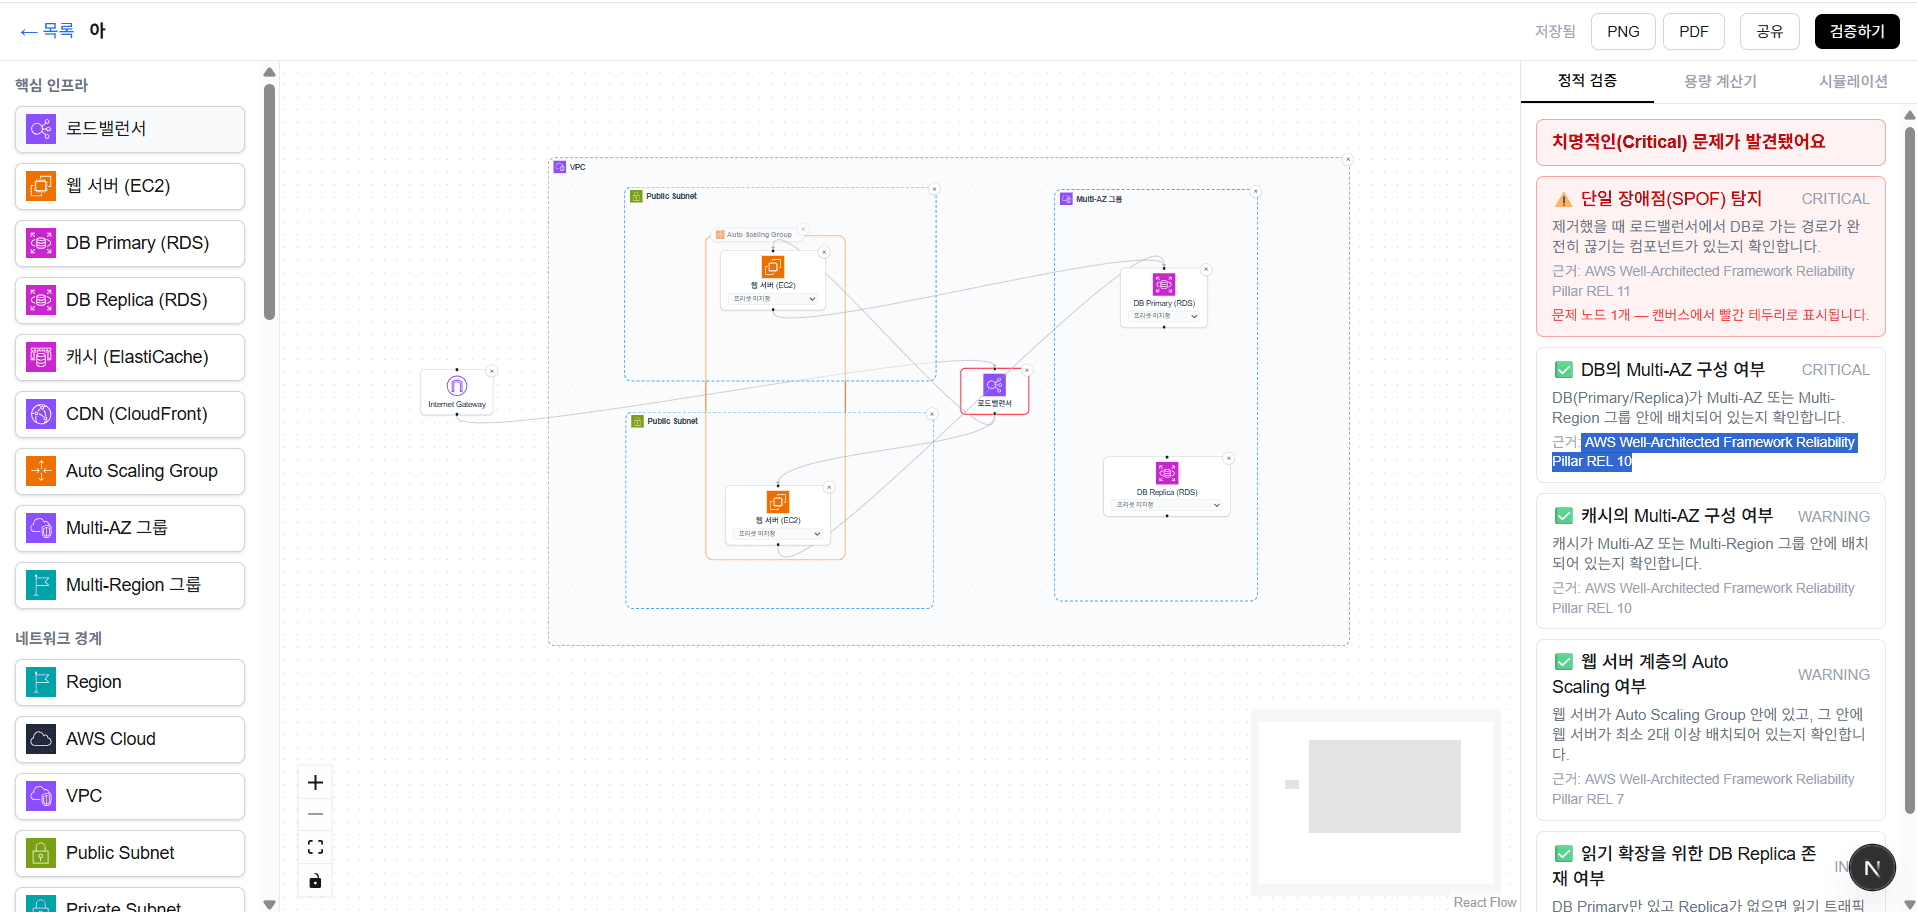Viewport: 1917px width, 912px height.
Task: Remove the VPC container with its x button
Action: (1348, 159)
